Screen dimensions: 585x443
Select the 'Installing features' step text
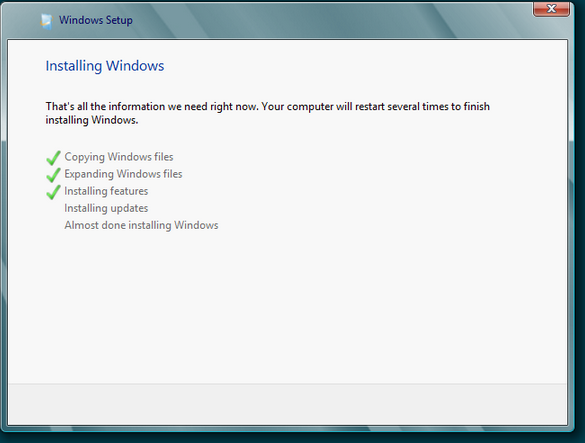(x=106, y=191)
